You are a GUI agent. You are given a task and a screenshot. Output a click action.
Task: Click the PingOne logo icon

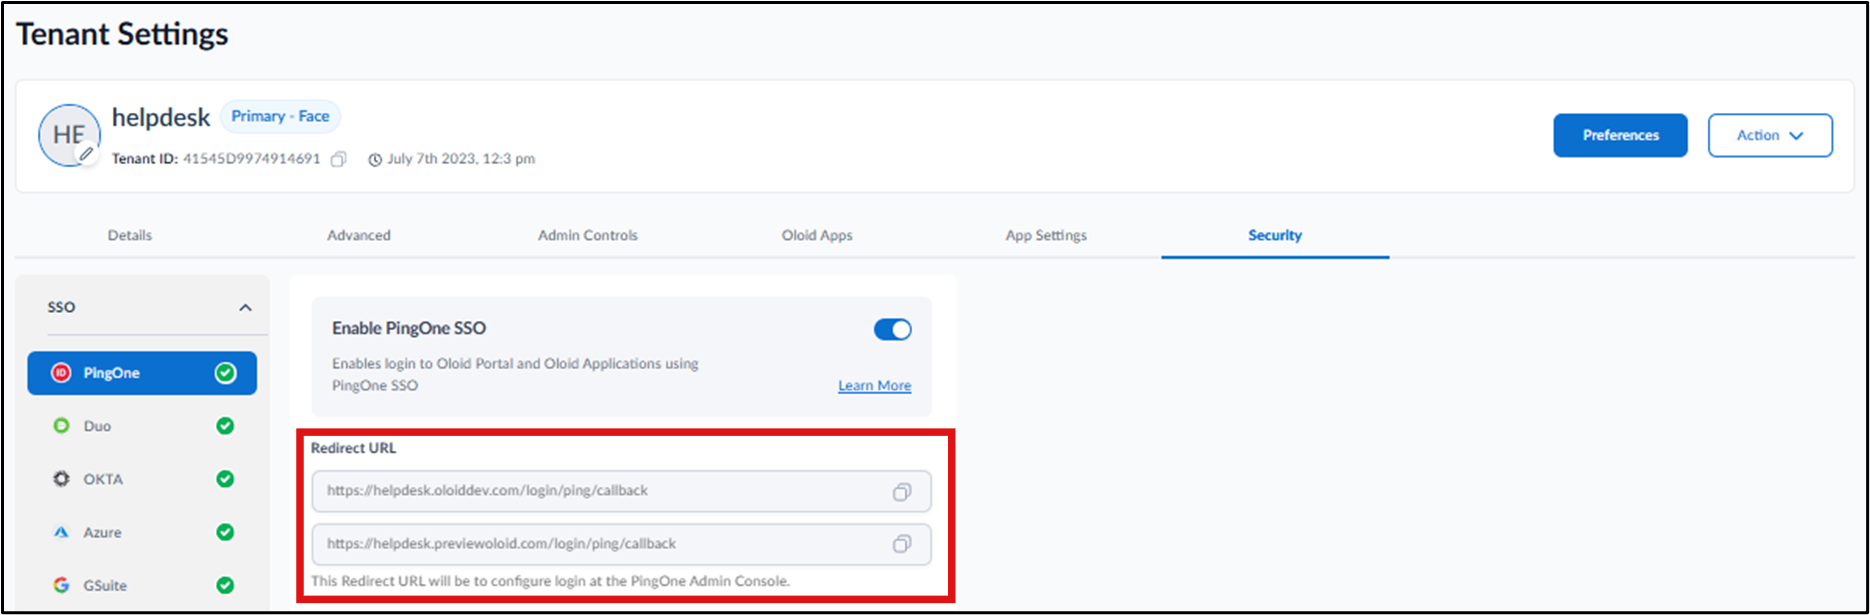coord(61,373)
